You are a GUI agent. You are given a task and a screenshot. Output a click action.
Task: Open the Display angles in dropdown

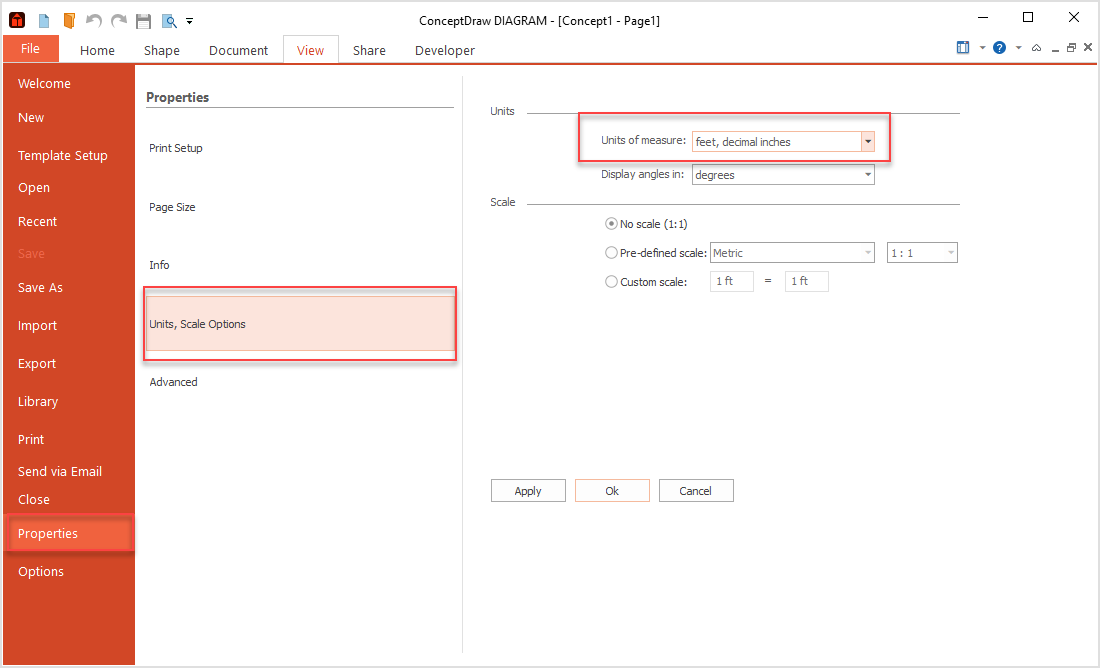point(868,175)
